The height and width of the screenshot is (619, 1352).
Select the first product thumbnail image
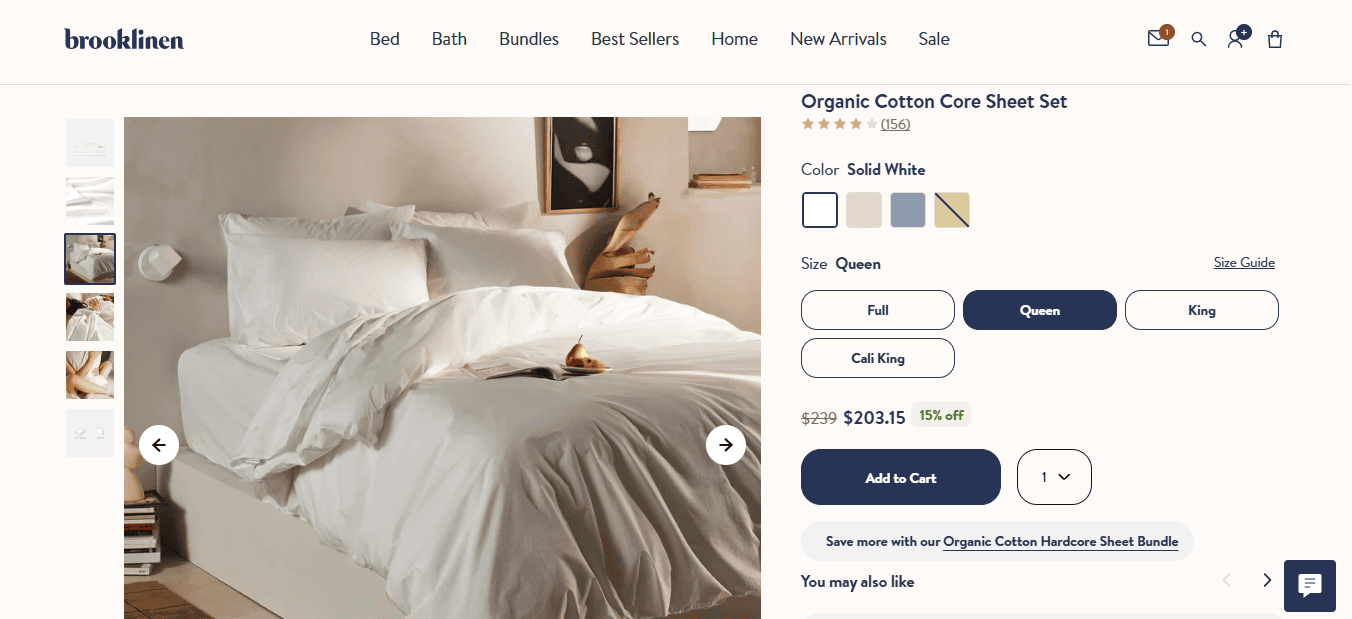(90, 143)
